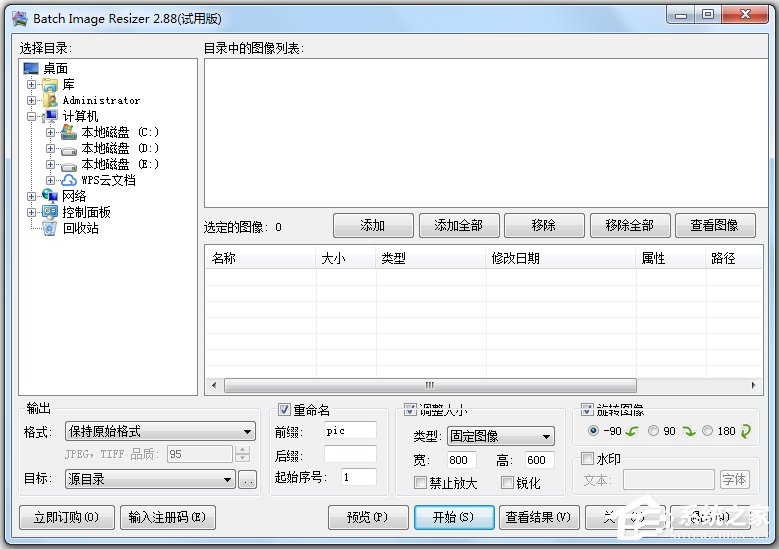This screenshot has height=549, width=779.
Task: Open the 目标 dropdown showing 源目录
Action: (x=150, y=479)
